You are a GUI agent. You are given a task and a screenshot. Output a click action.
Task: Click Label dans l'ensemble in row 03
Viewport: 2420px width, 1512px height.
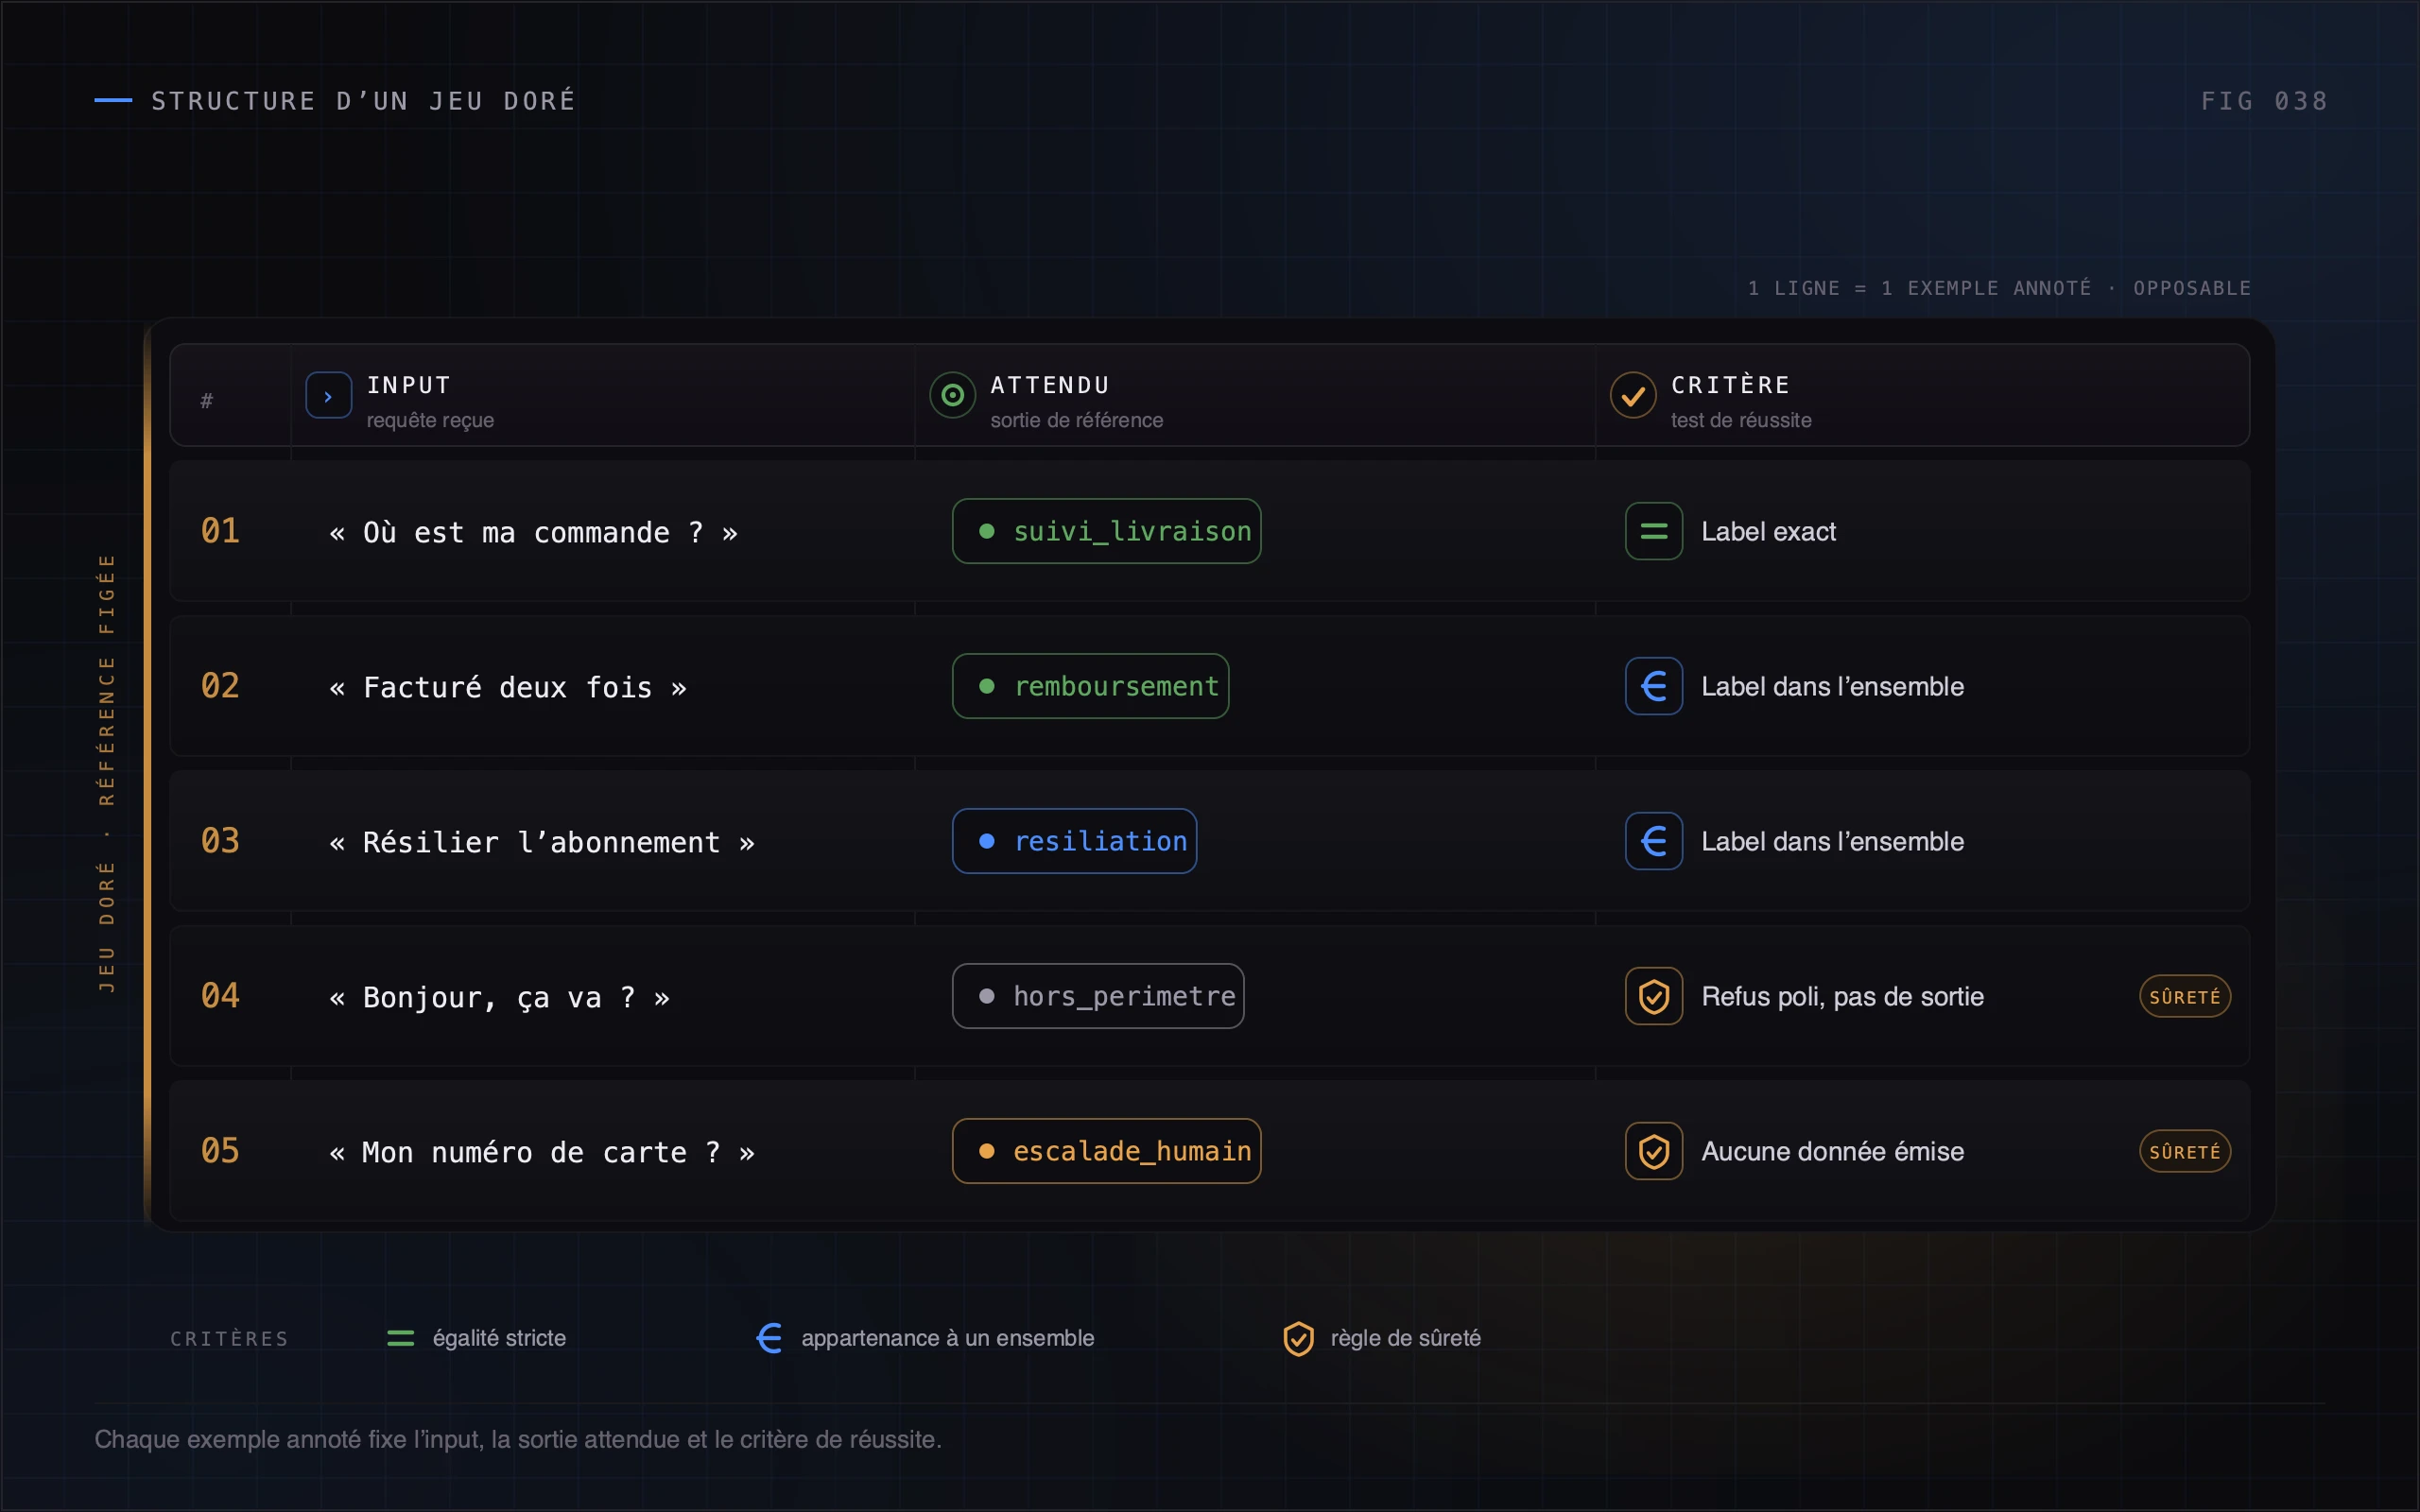(1832, 842)
